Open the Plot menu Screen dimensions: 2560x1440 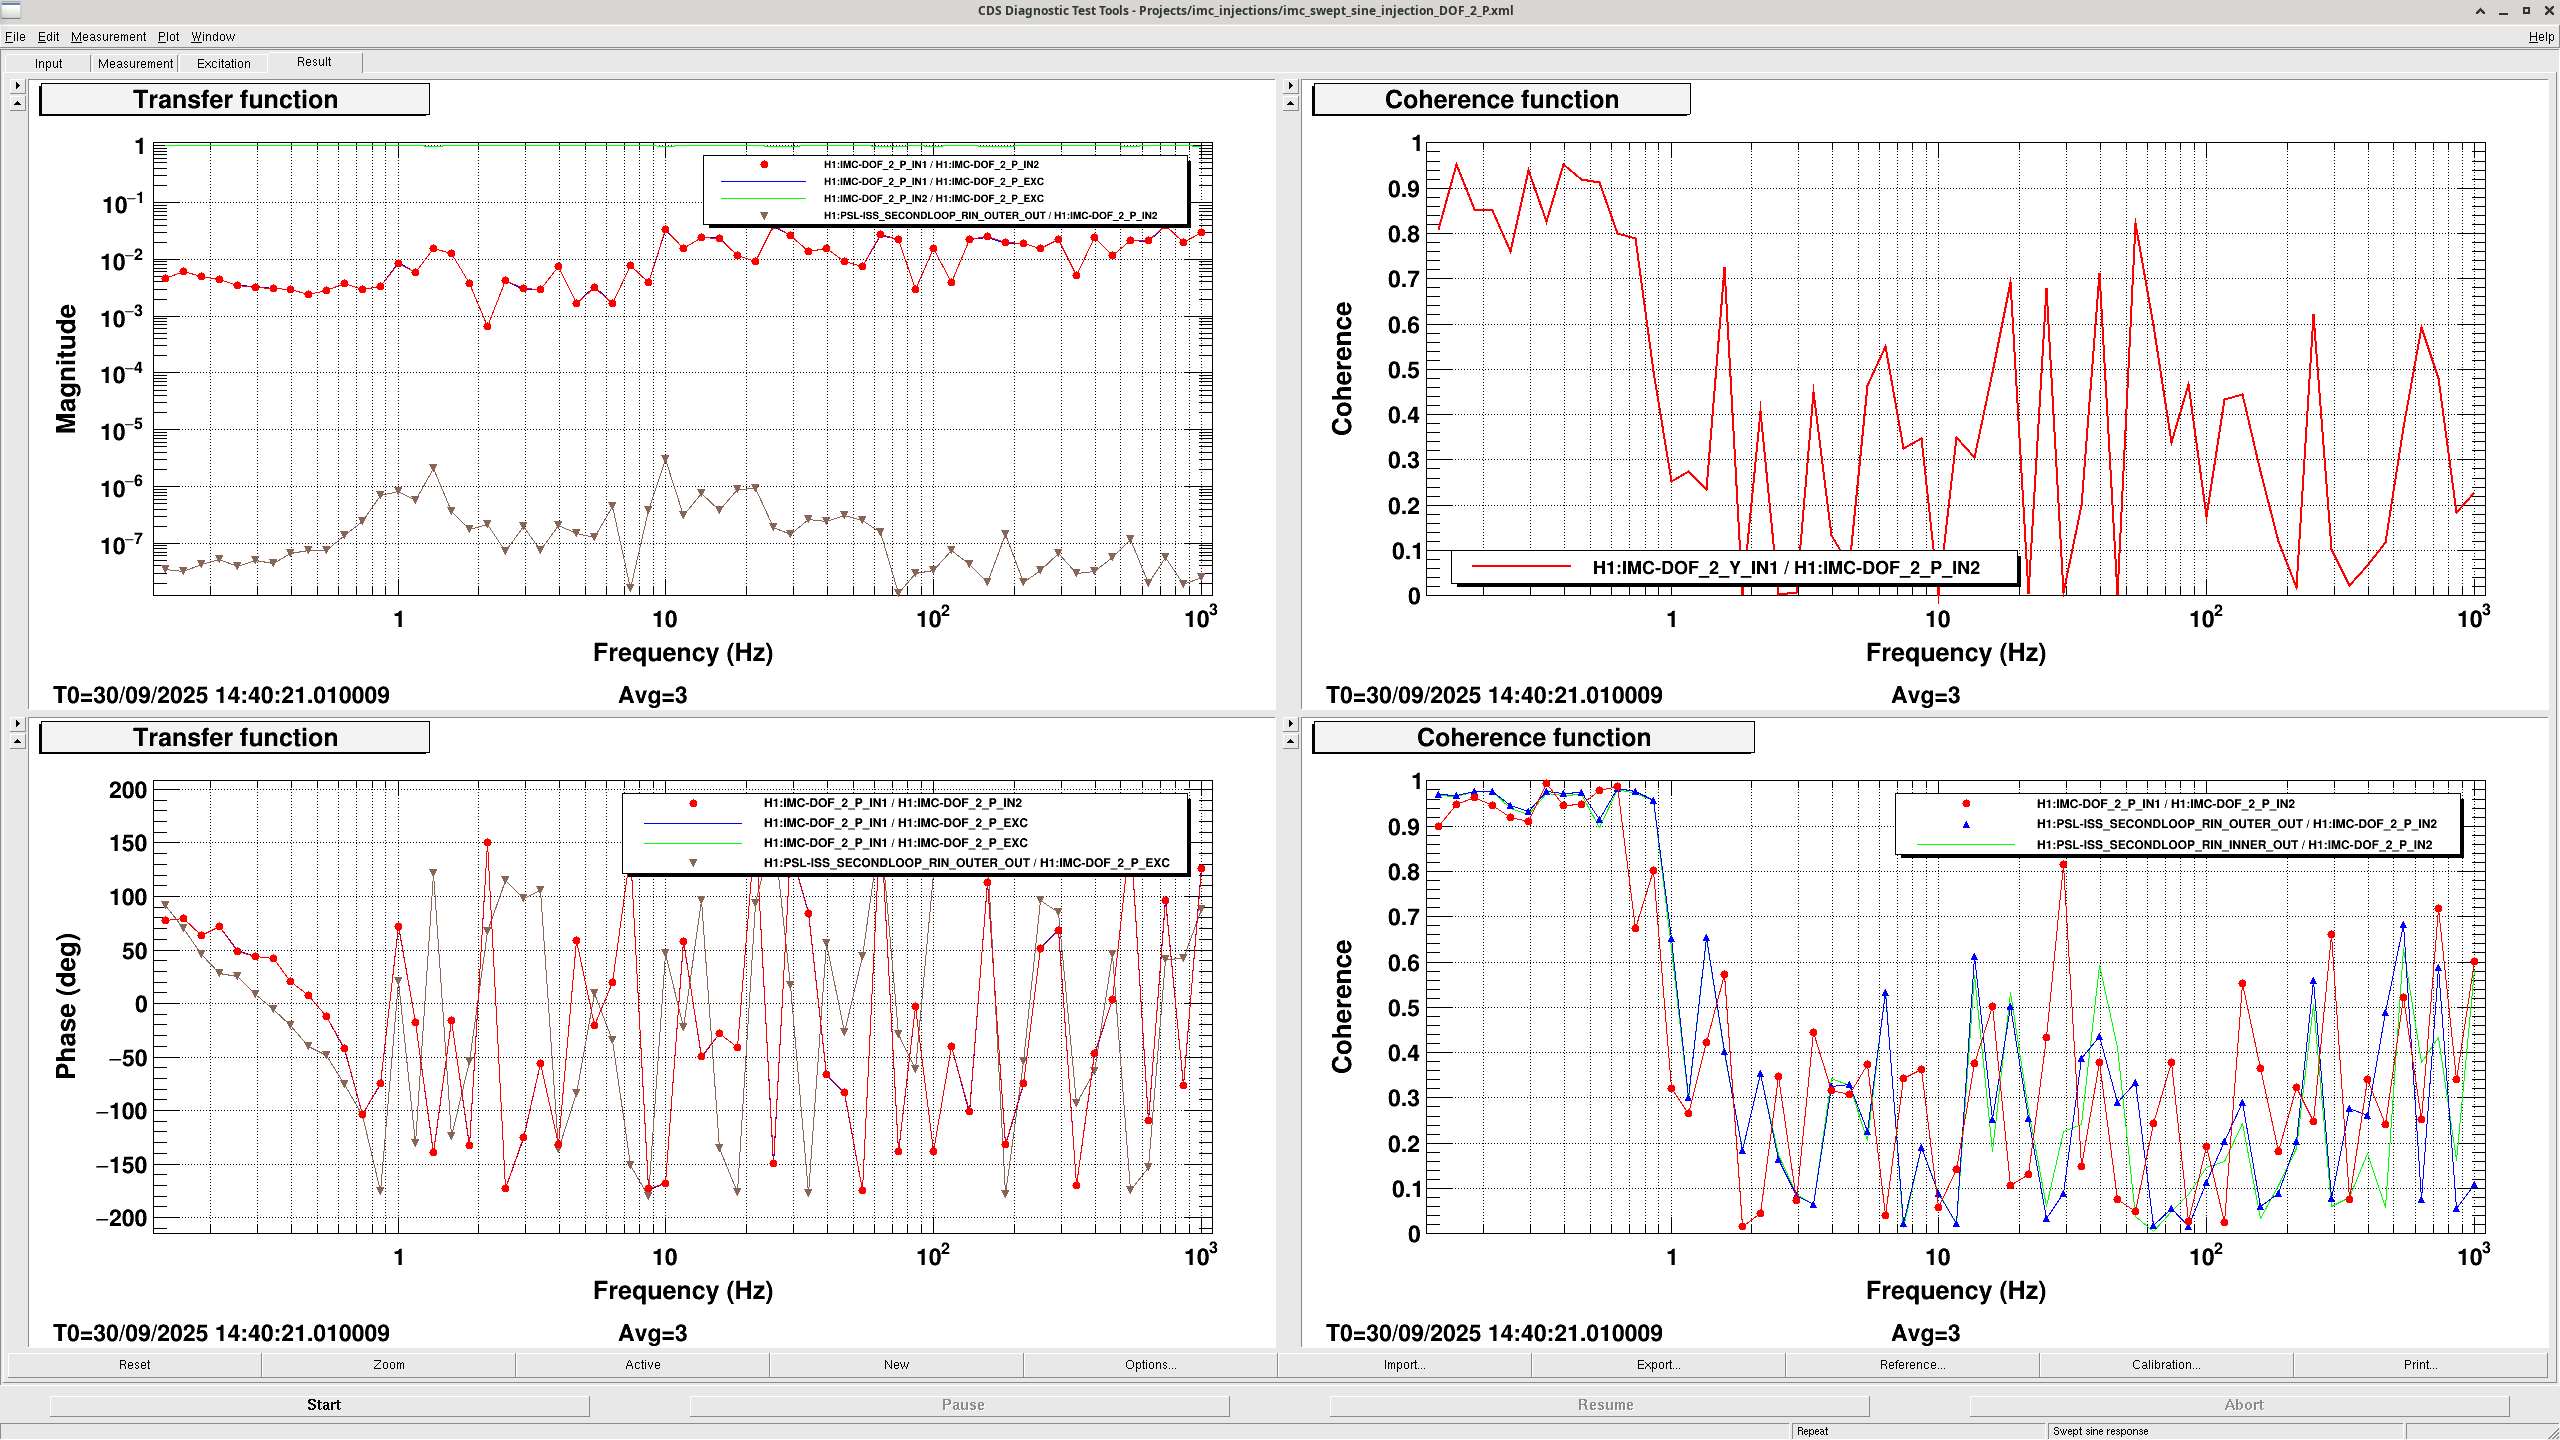point(168,37)
